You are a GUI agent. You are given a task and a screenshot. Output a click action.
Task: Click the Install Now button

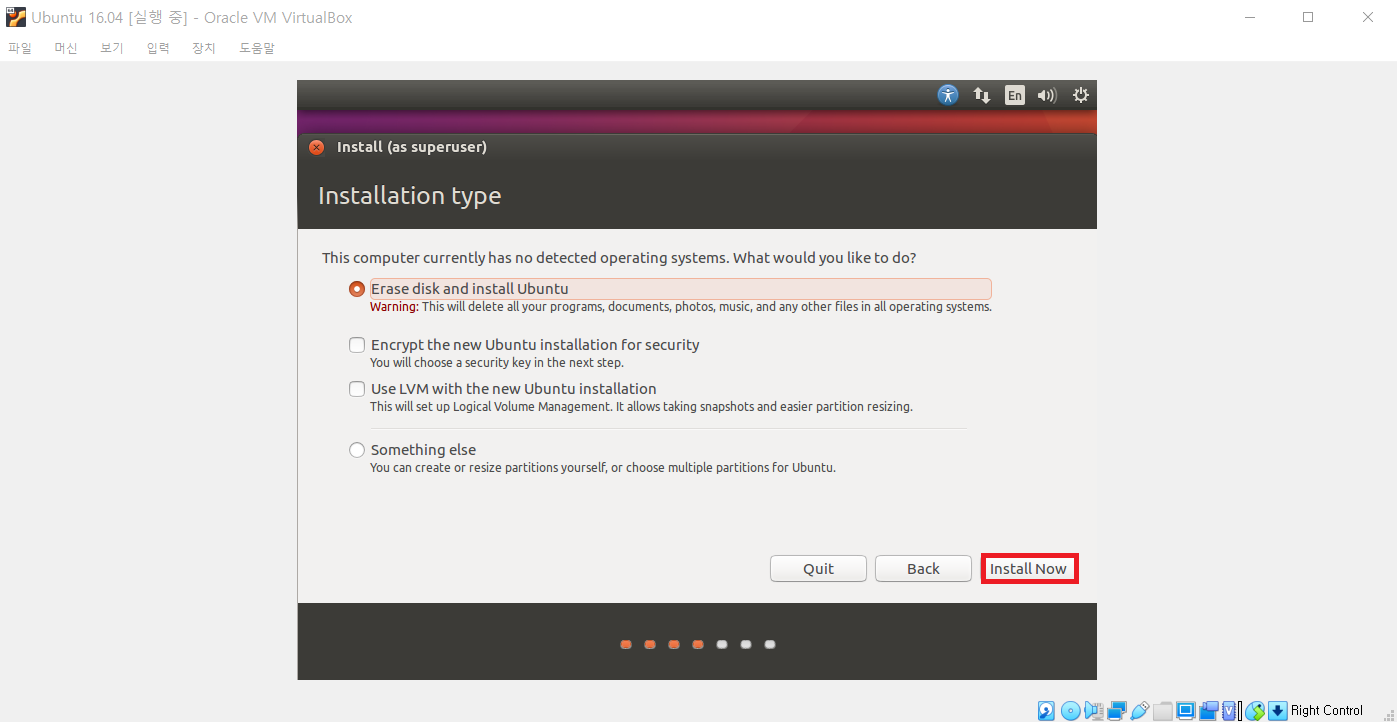[1028, 568]
